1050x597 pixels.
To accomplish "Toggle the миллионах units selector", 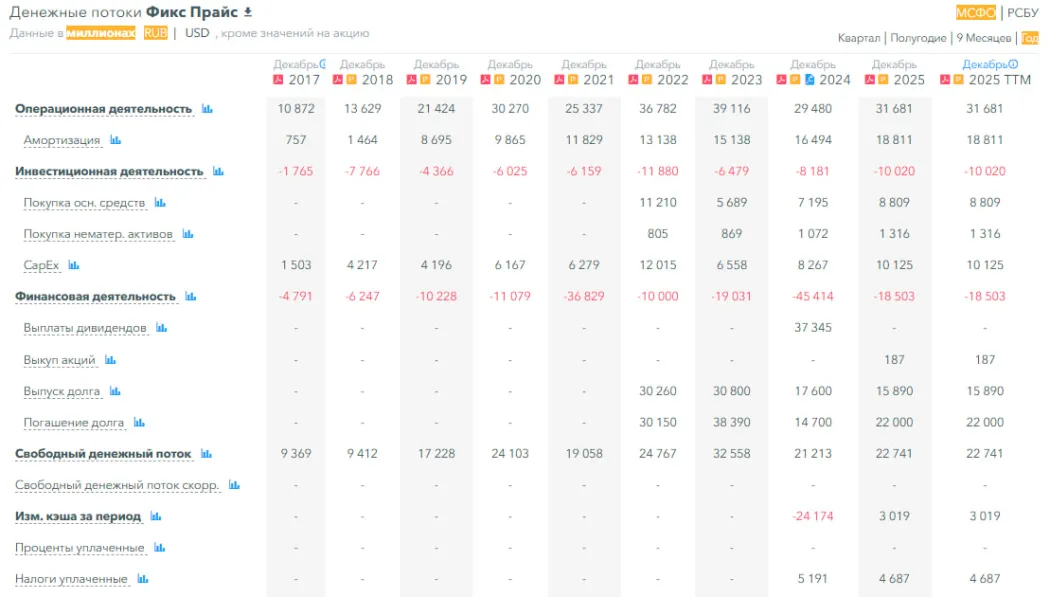I will click(x=100, y=33).
